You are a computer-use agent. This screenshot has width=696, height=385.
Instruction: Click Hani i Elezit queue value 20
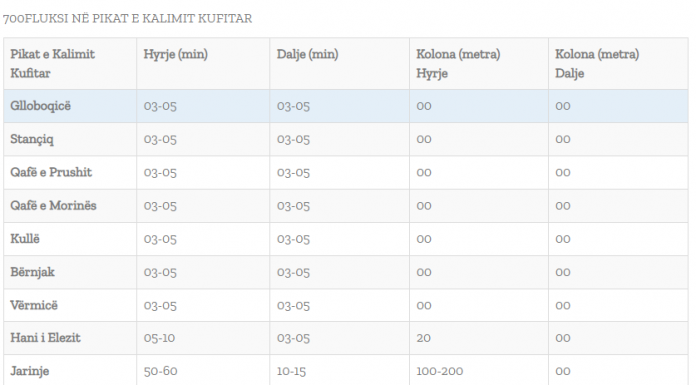423,338
